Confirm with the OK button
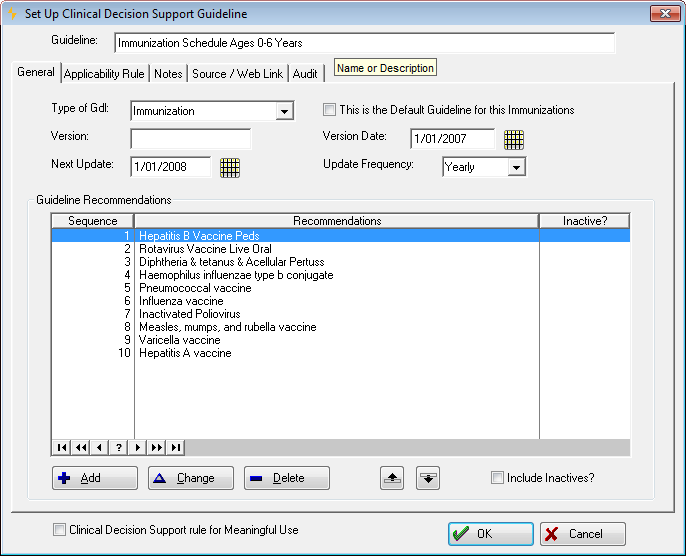Viewport: 687px width, 557px height. point(491,534)
